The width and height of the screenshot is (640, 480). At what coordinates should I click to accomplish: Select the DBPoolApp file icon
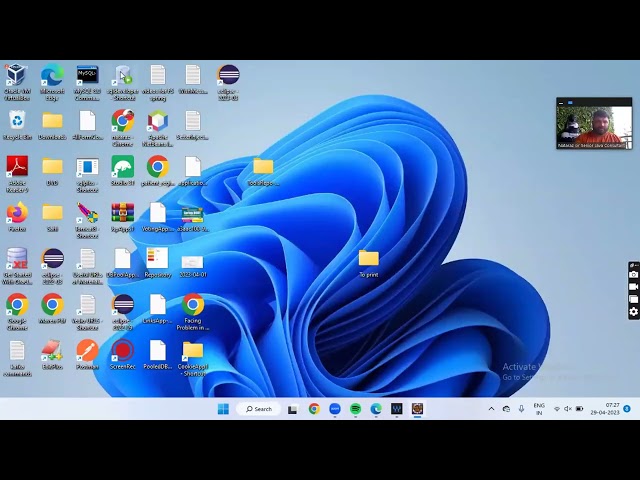point(123,259)
